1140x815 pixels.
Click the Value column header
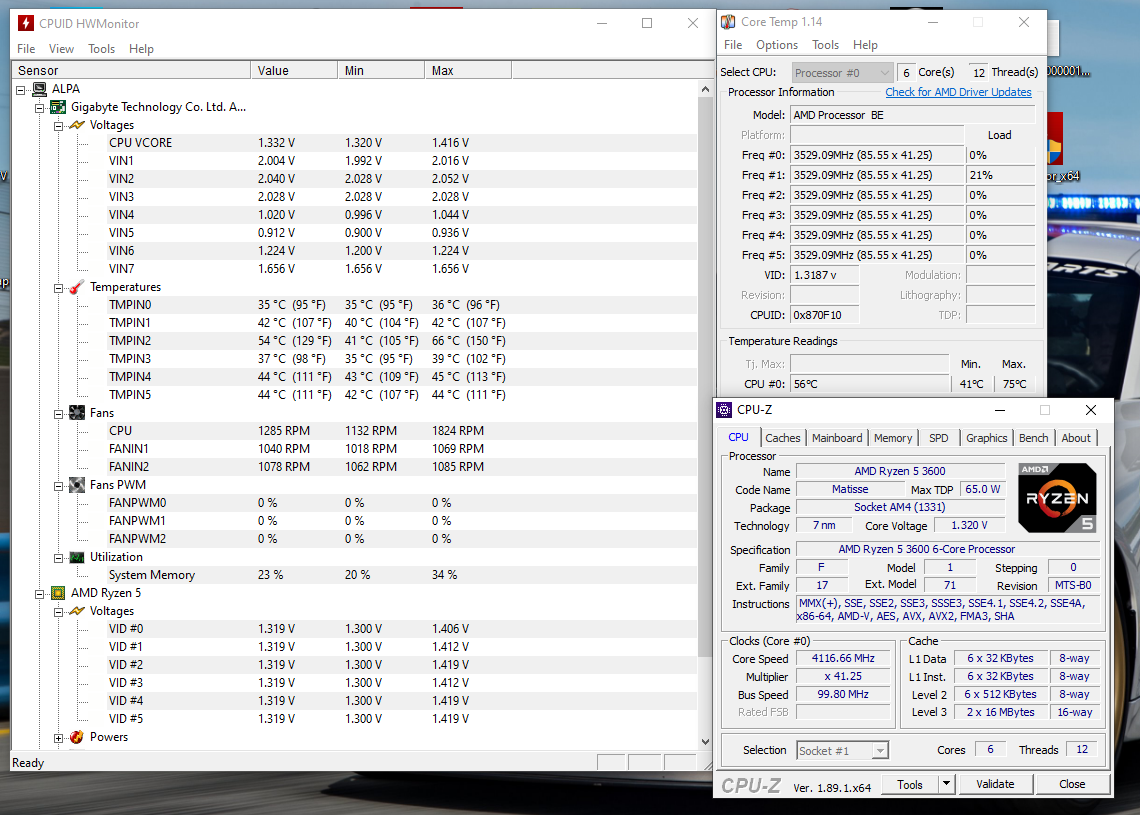pos(294,71)
